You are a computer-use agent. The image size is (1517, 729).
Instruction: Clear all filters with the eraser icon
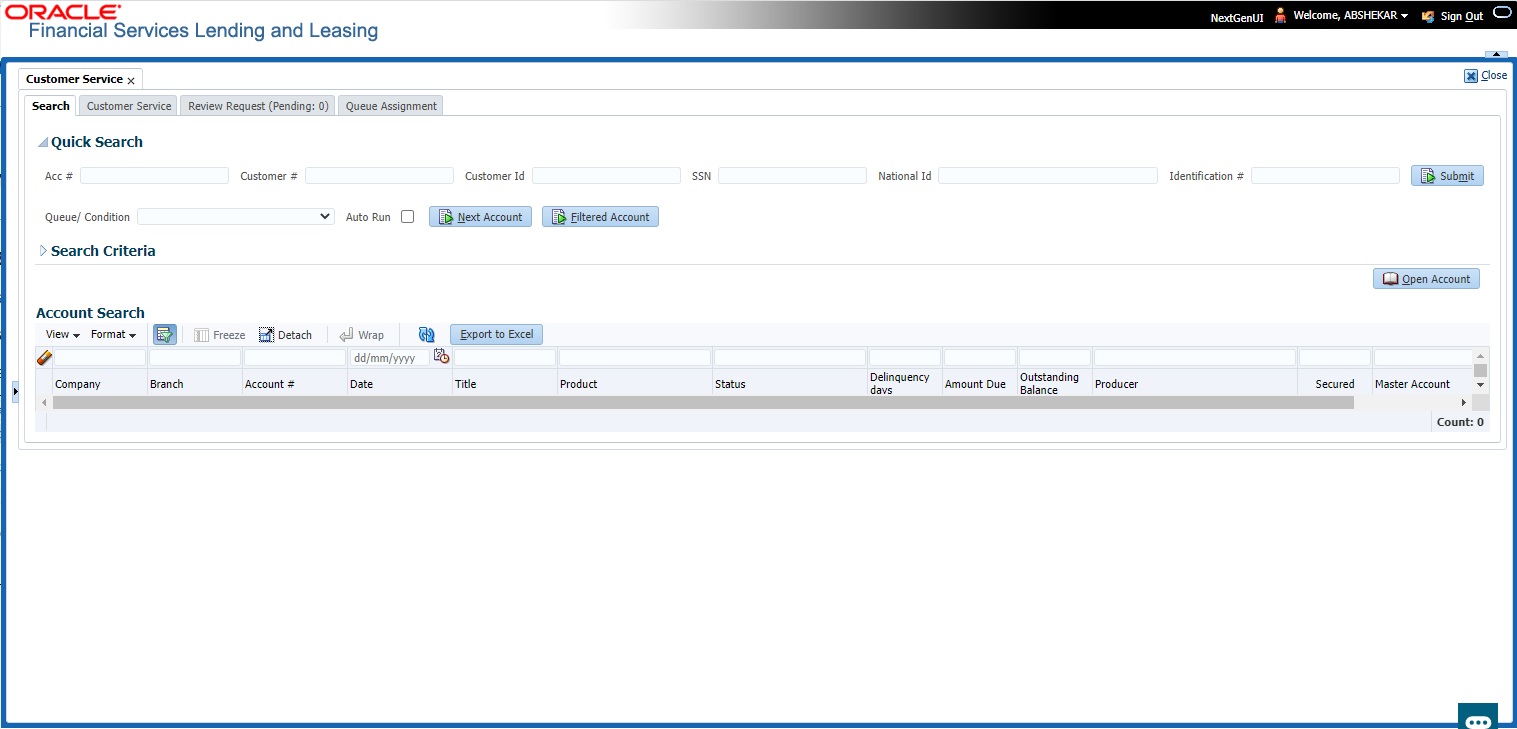point(44,357)
